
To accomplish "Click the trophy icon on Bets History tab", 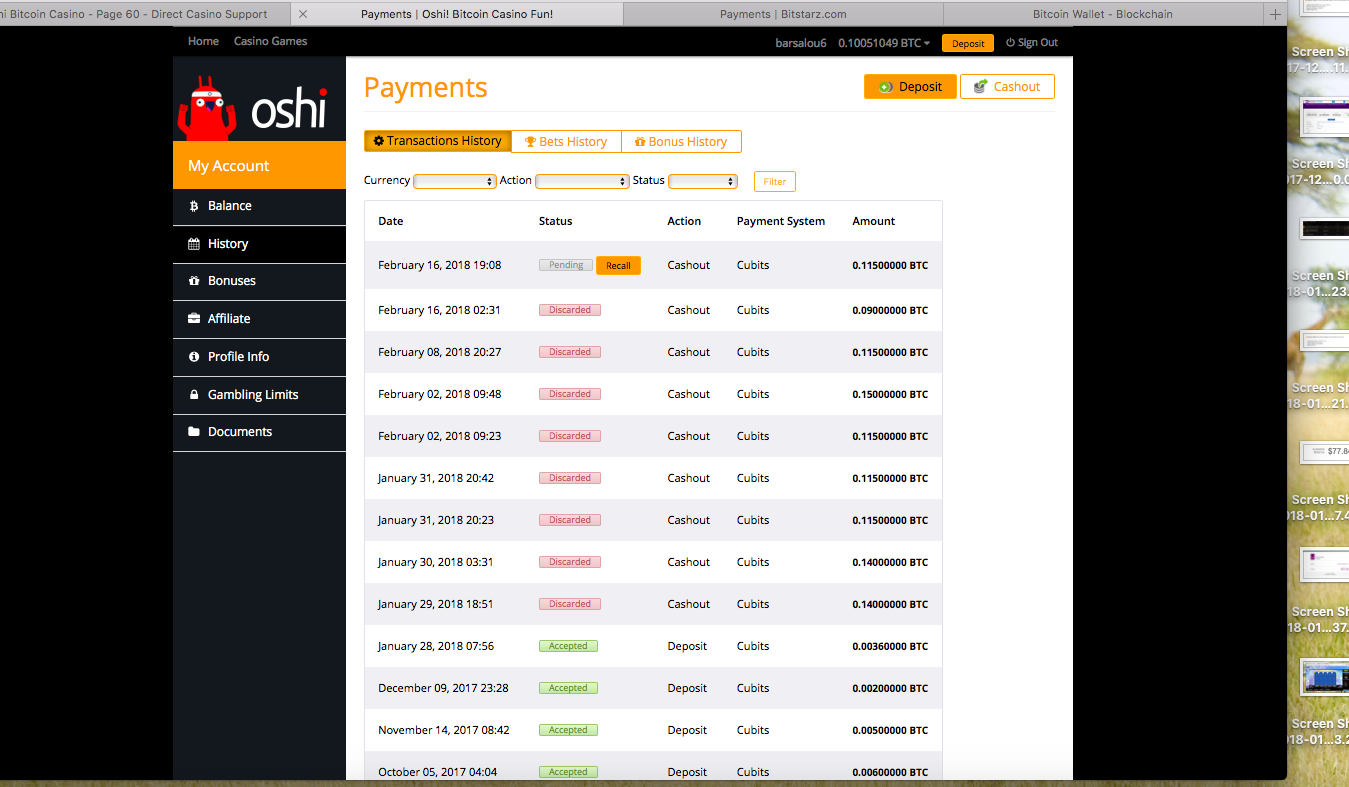I will (531, 142).
